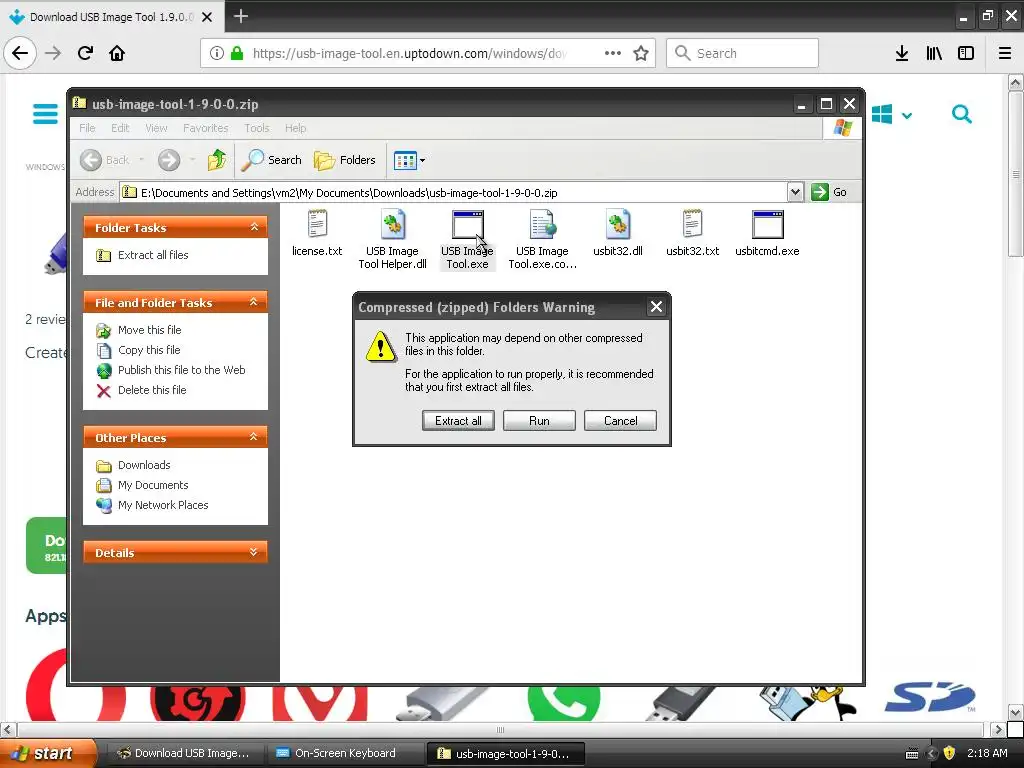Click the Explorer address path field
Screen dimensions: 1024x768
(x=454, y=192)
